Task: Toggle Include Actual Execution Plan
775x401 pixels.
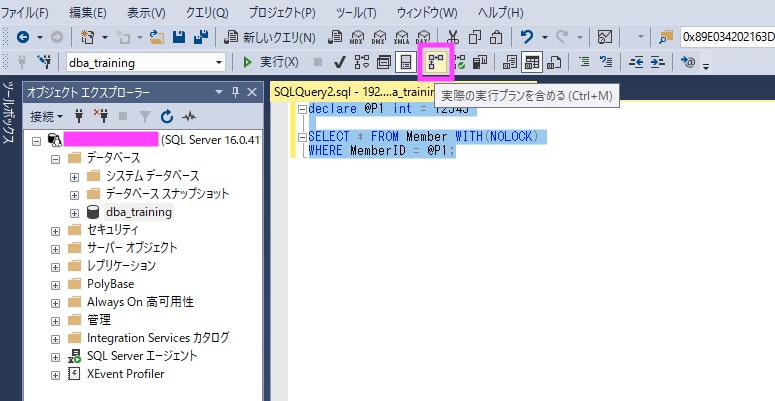Action: pyautogui.click(x=435, y=62)
